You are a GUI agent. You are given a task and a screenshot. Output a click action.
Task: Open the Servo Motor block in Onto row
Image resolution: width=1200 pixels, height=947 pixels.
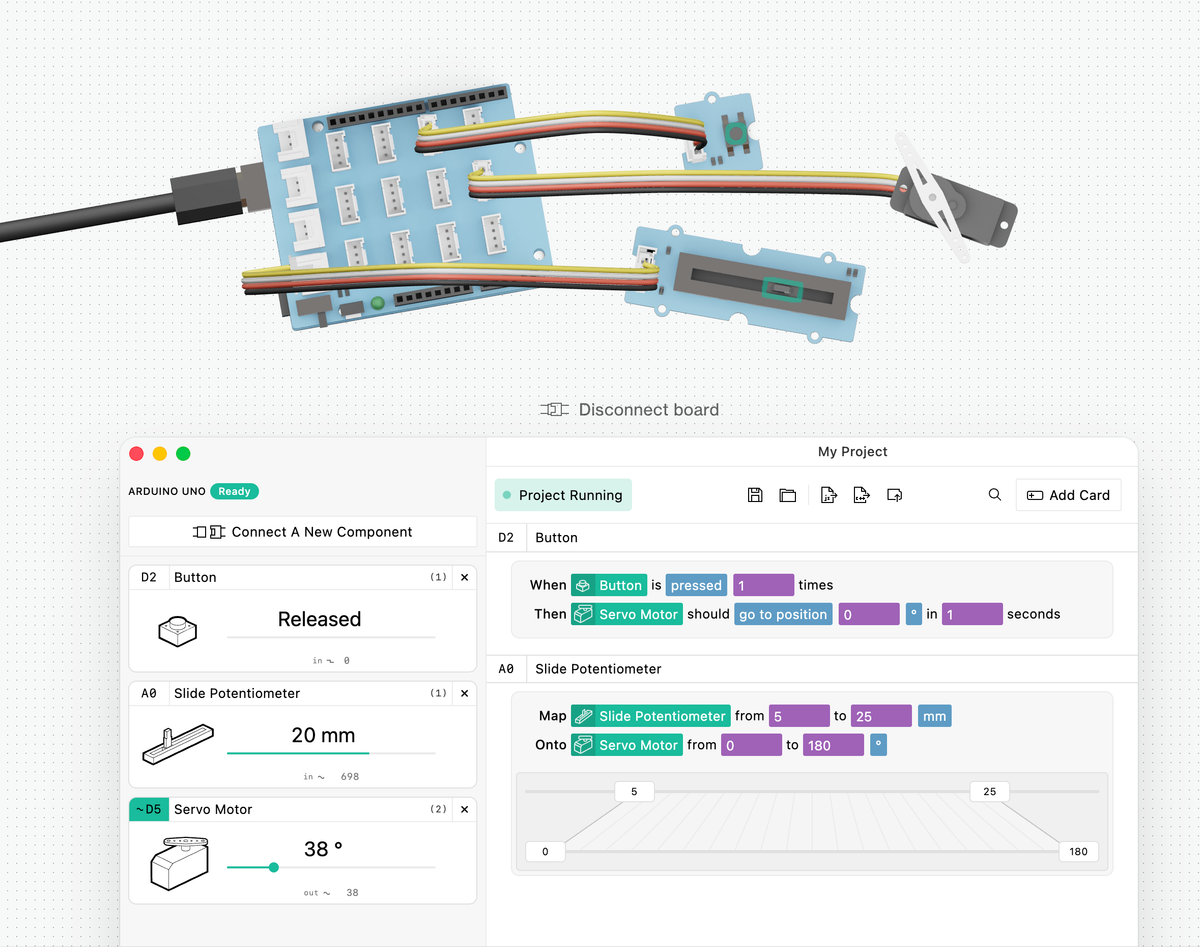point(627,745)
